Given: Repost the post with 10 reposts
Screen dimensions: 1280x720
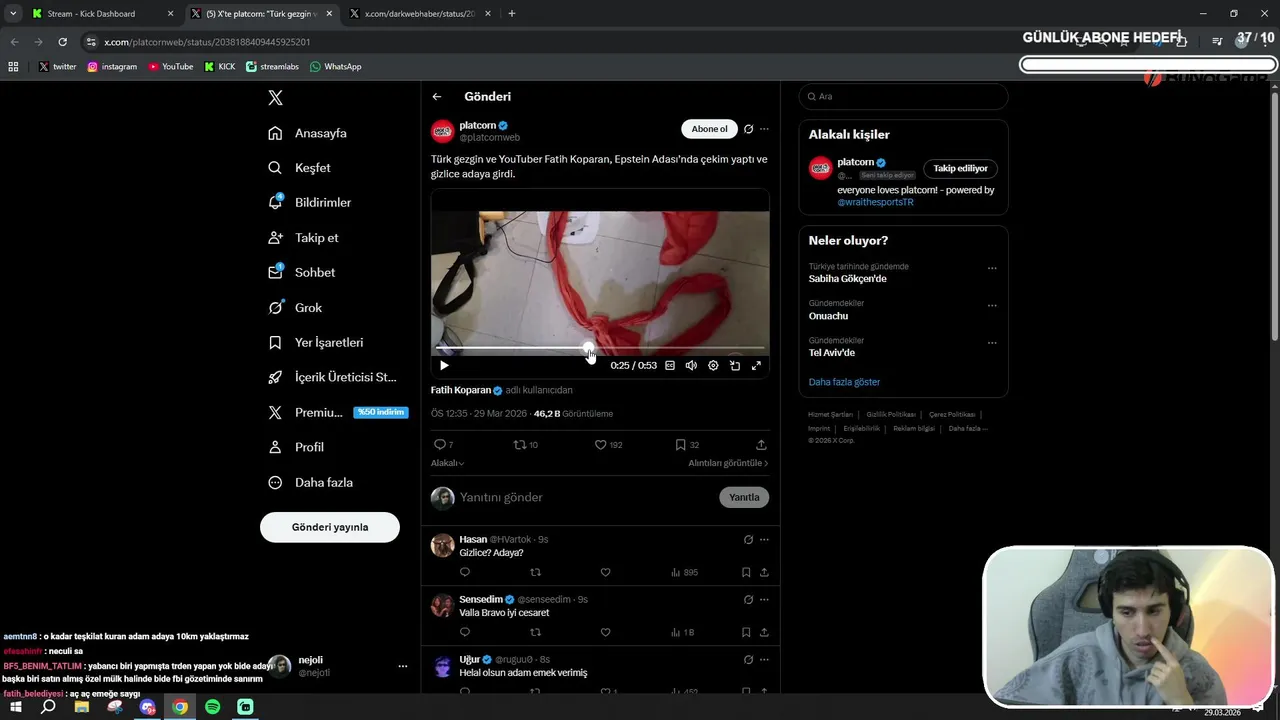Looking at the screenshot, I should (525, 445).
